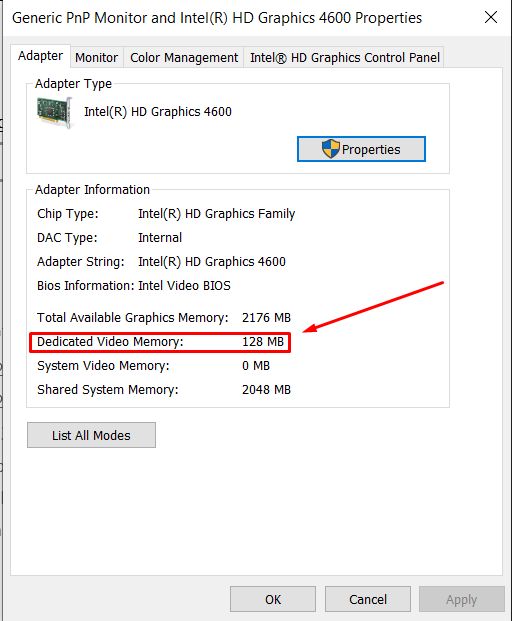Click the List All Modes button
This screenshot has width=512, height=621.
point(91,435)
